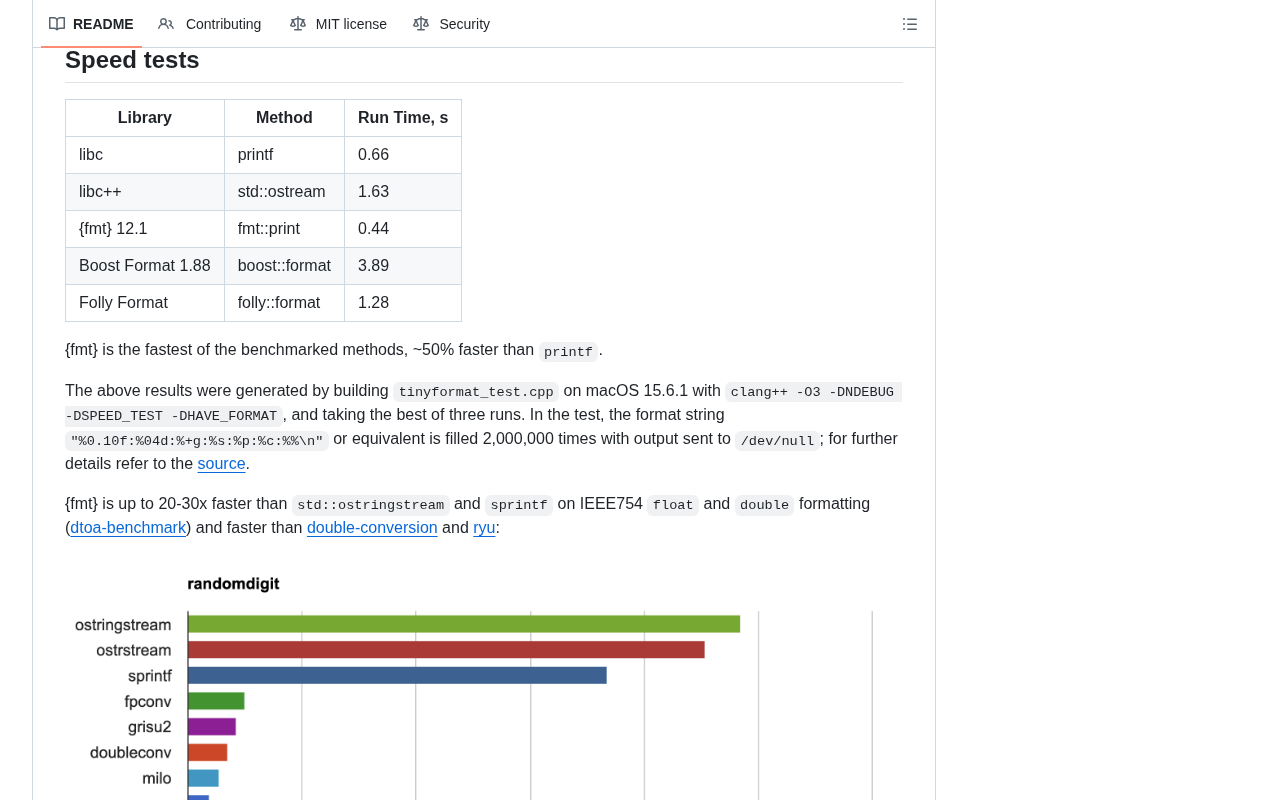Viewport: 1280px width, 800px height.
Task: Open the outline table of contents icon
Action: (x=910, y=24)
